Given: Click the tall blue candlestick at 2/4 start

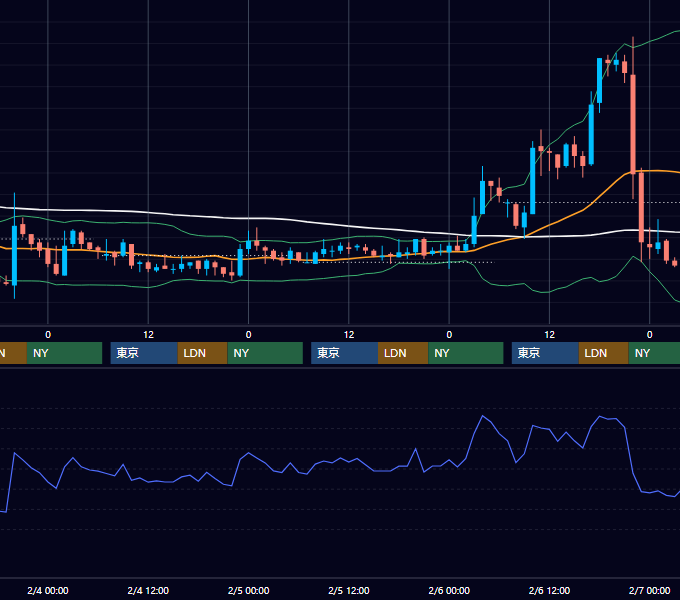Looking at the screenshot, I should [x=14, y=255].
